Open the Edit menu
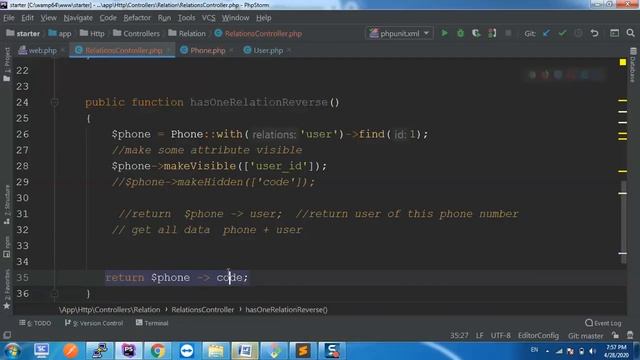The height and width of the screenshot is (360, 640). tap(27, 18)
